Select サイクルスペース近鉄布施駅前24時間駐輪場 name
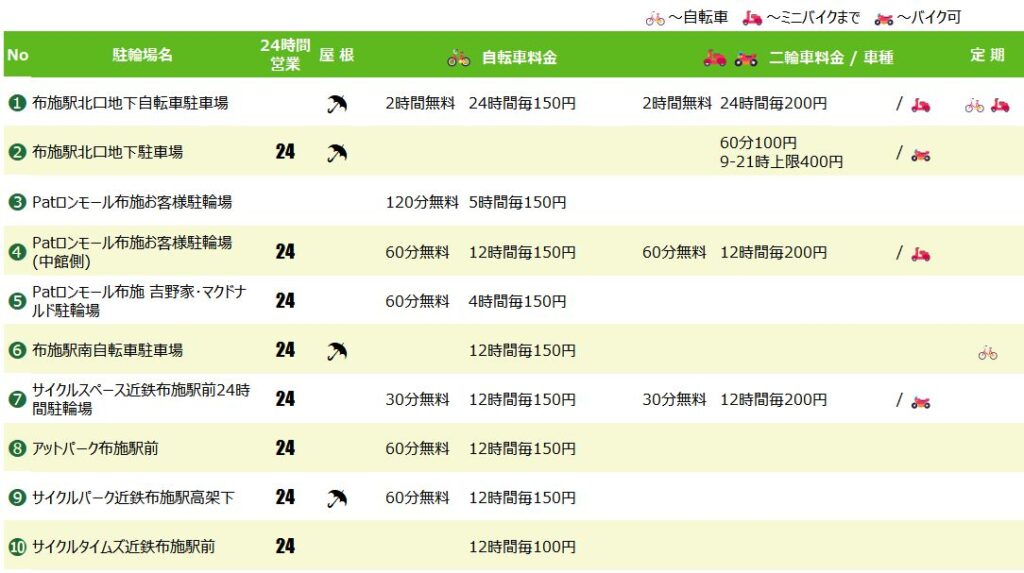The image size is (1024, 573). point(141,399)
